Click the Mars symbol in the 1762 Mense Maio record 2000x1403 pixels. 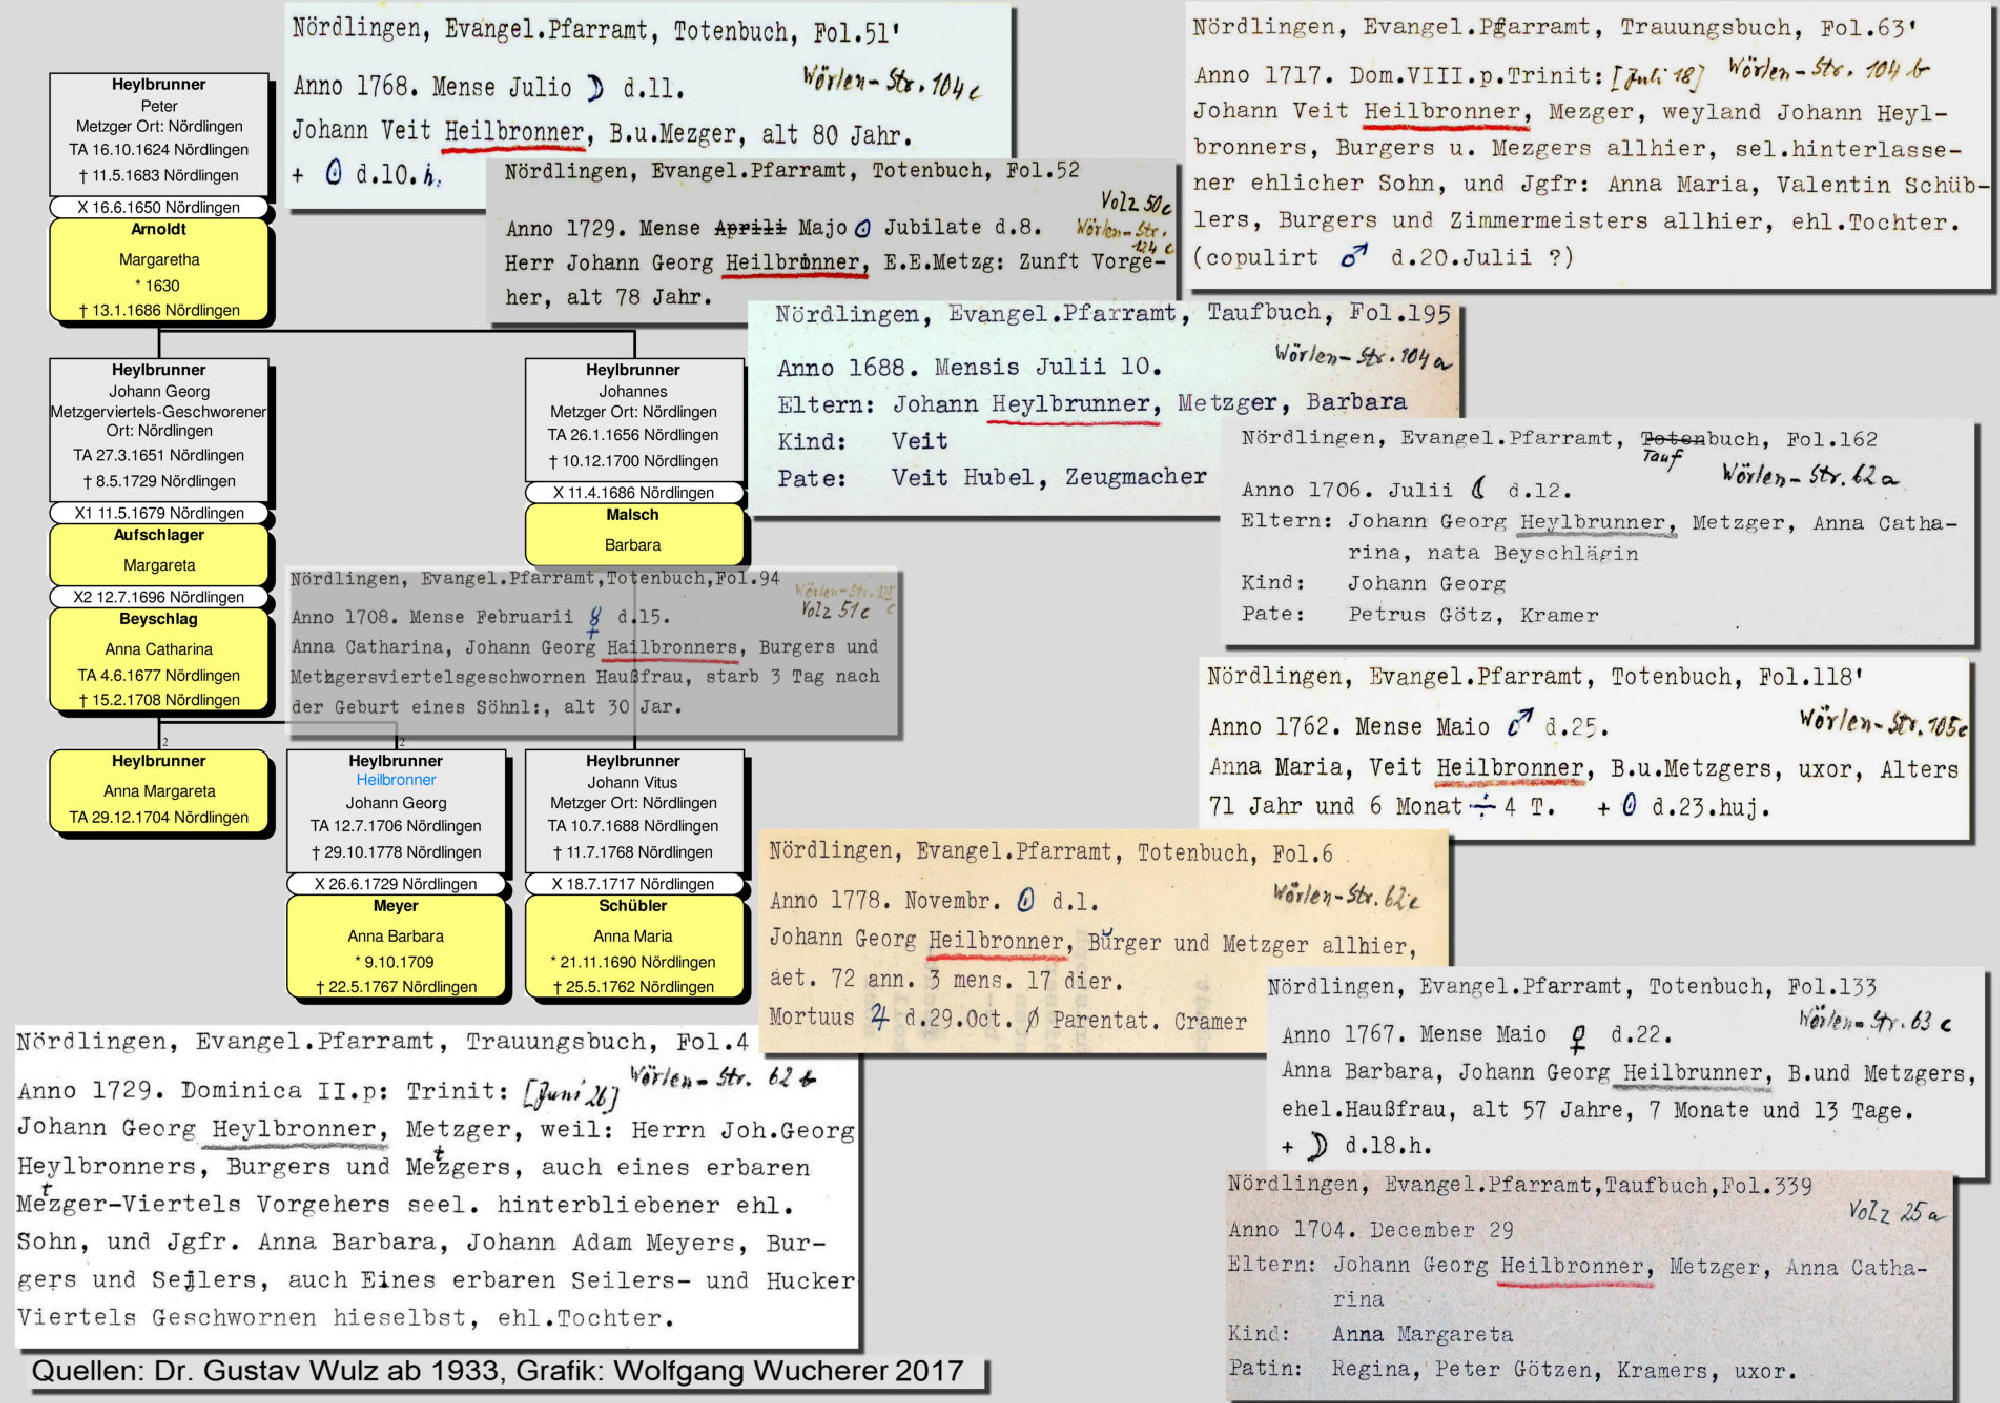pos(1520,723)
